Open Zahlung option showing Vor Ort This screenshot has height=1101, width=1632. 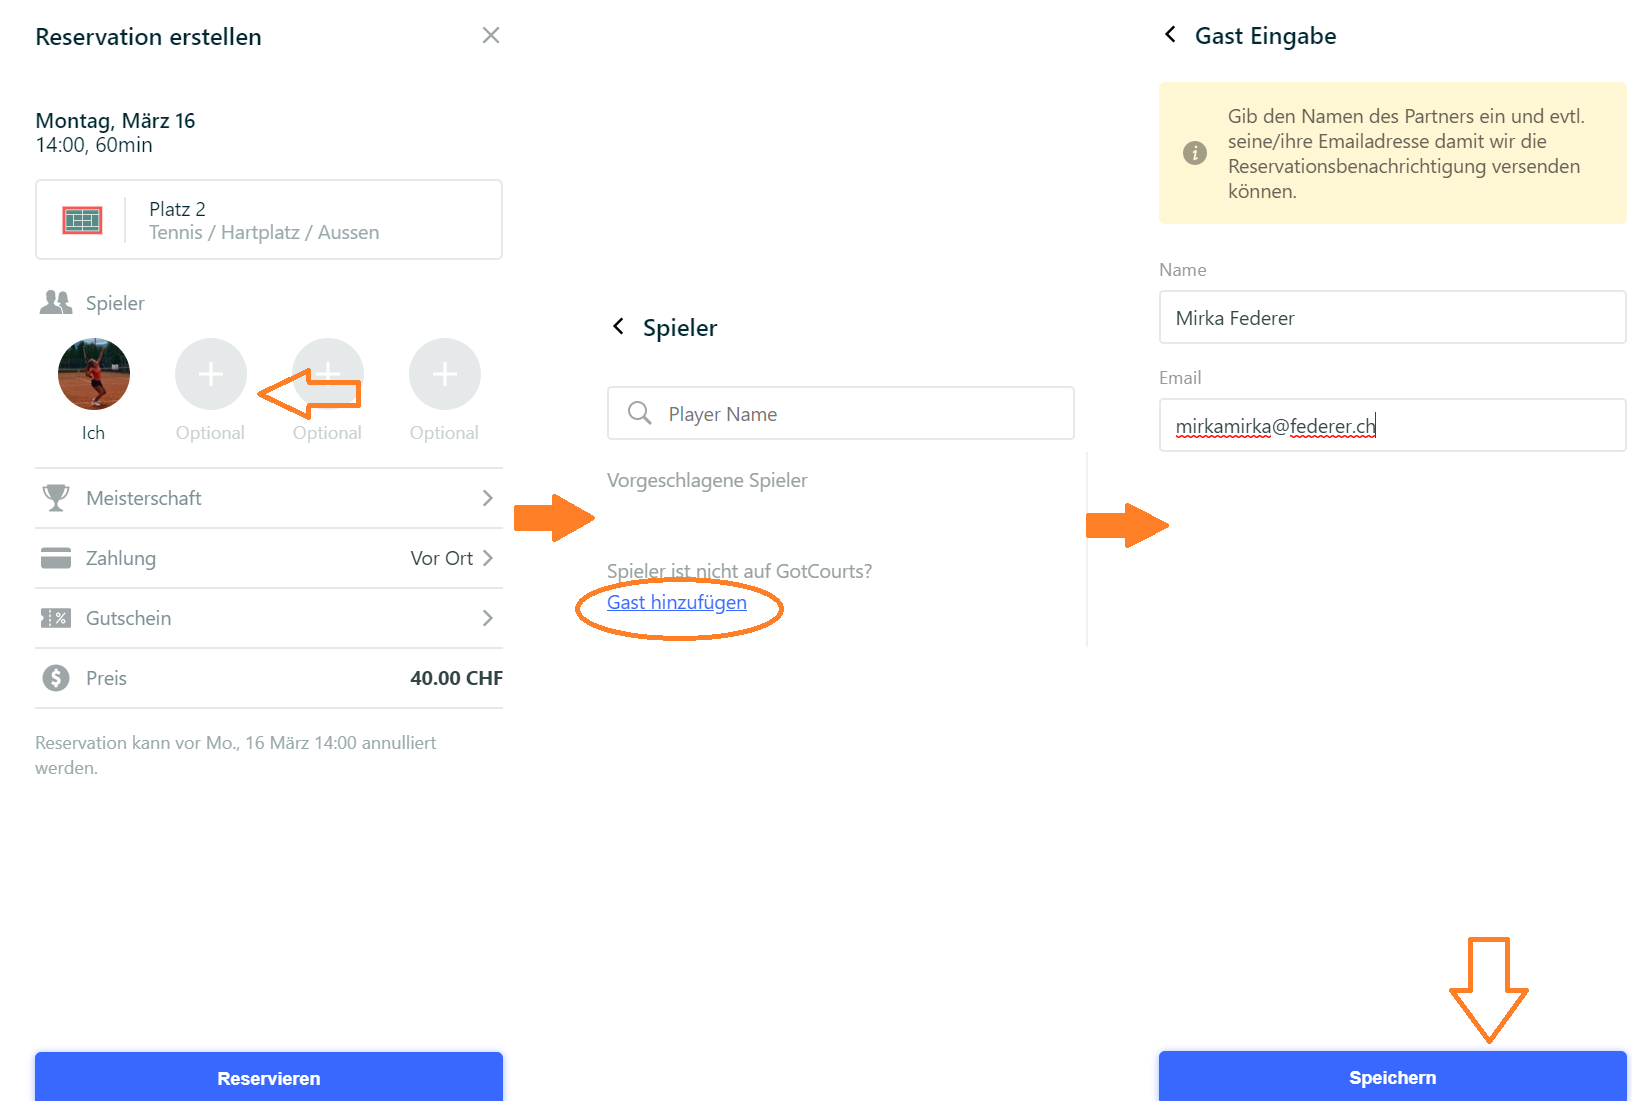269,558
